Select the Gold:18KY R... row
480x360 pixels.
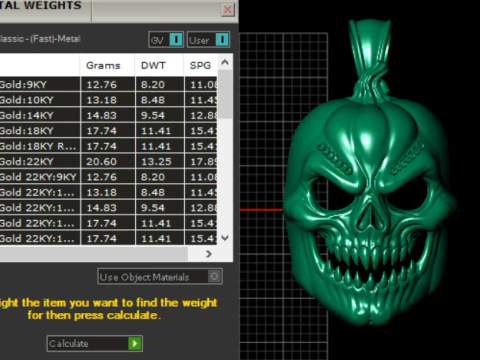[x=108, y=146]
